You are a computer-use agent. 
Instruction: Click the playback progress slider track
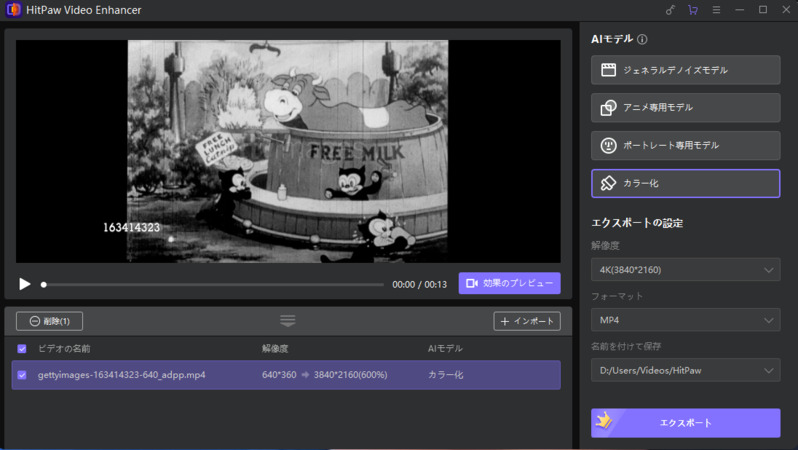pos(213,285)
